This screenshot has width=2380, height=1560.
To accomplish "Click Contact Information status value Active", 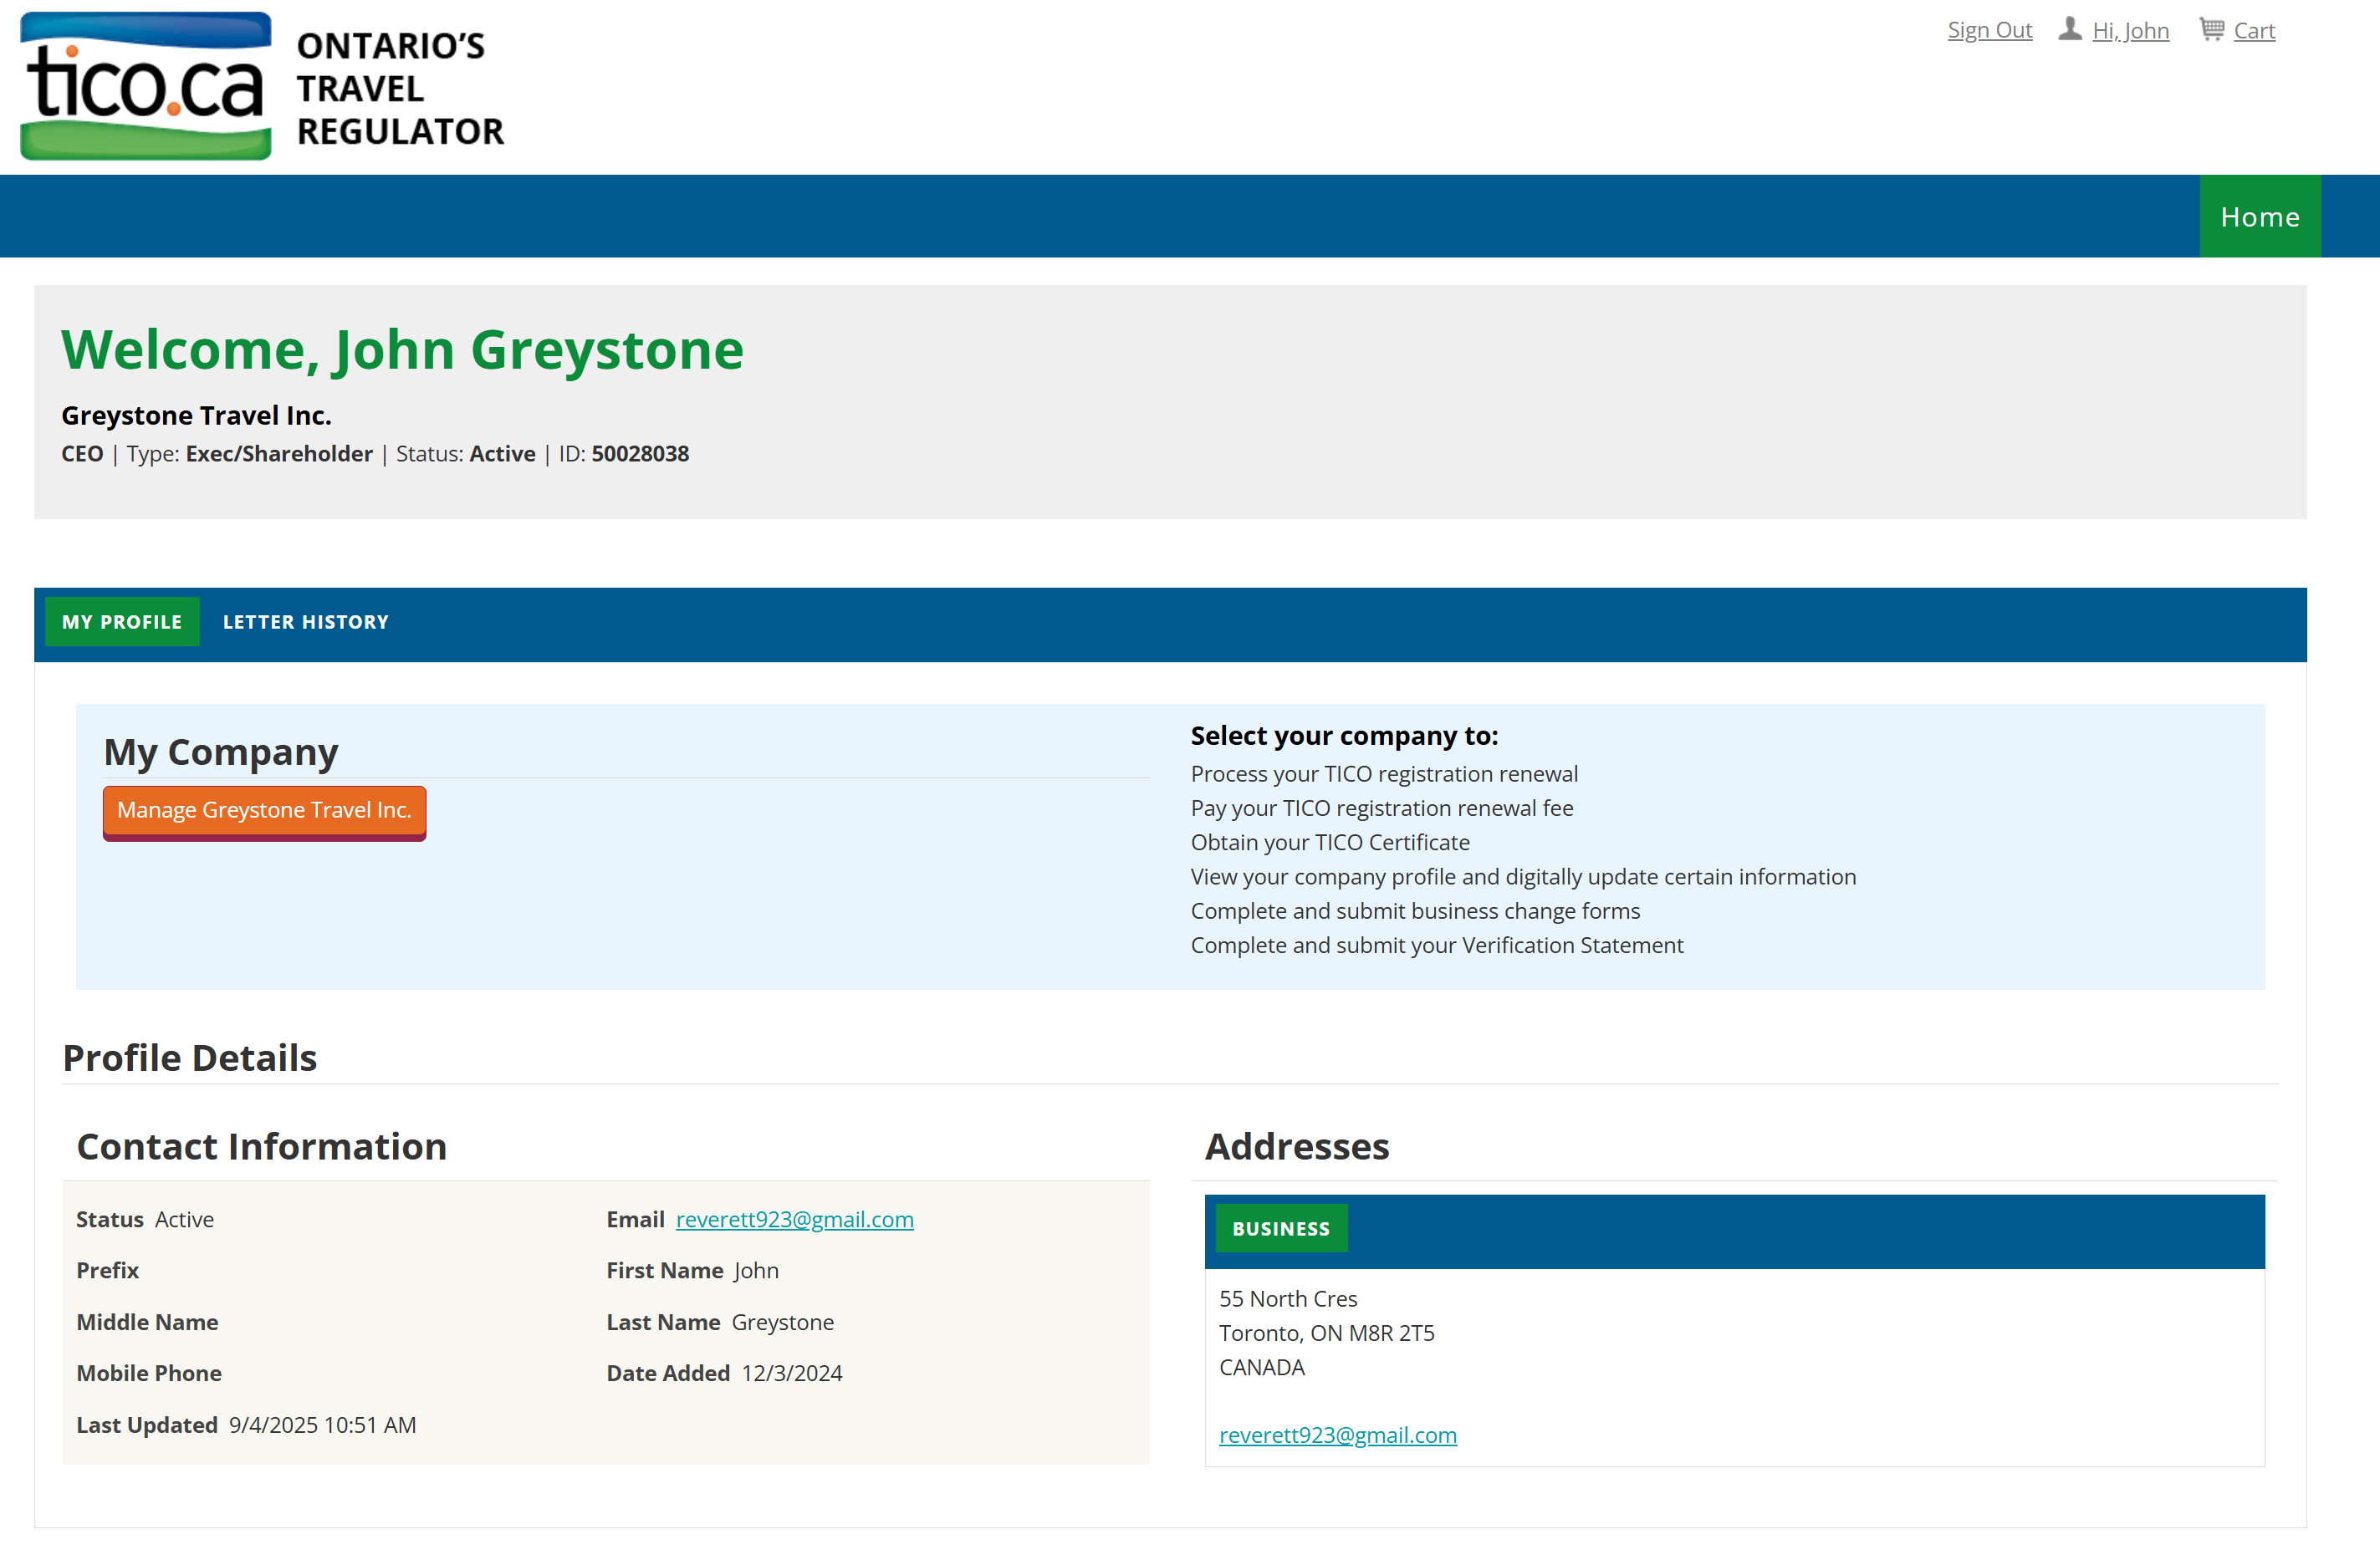I will 184,1218.
